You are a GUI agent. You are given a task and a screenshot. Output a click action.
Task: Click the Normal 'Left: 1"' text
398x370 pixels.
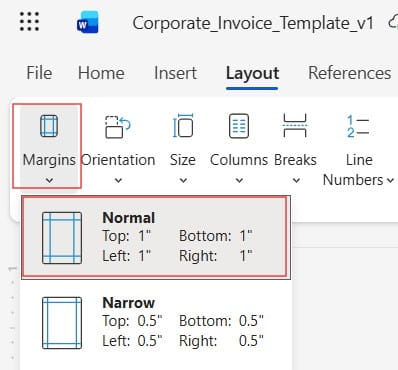(x=127, y=256)
